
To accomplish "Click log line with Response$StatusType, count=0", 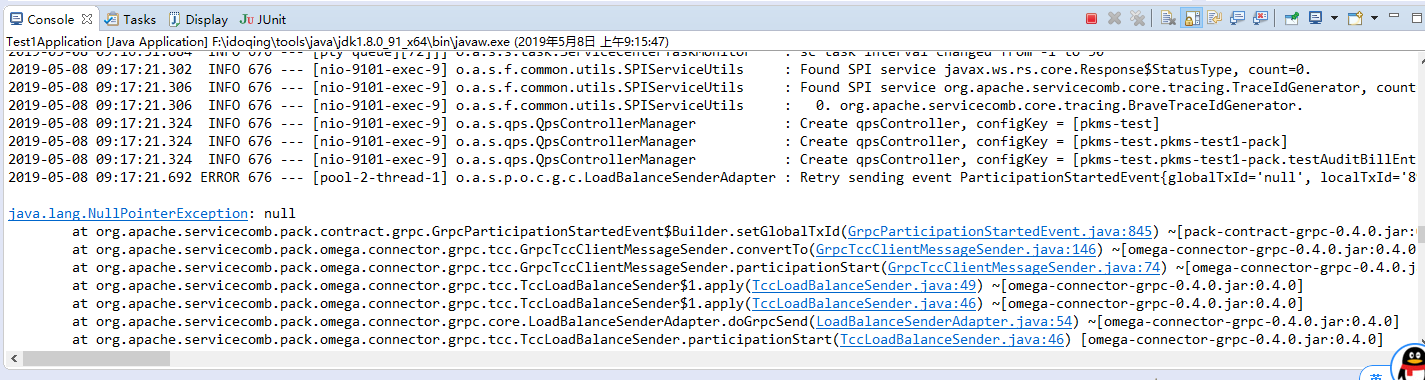I will [x=659, y=69].
